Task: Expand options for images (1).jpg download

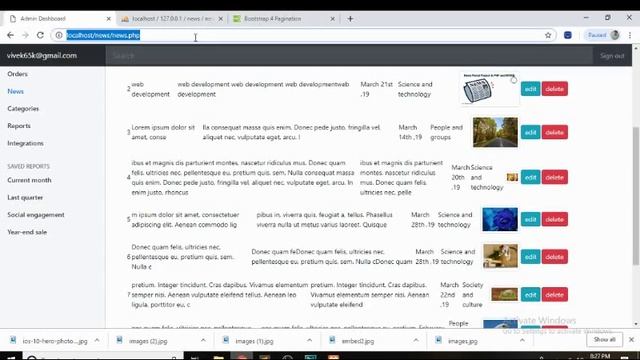Action: coord(309,340)
